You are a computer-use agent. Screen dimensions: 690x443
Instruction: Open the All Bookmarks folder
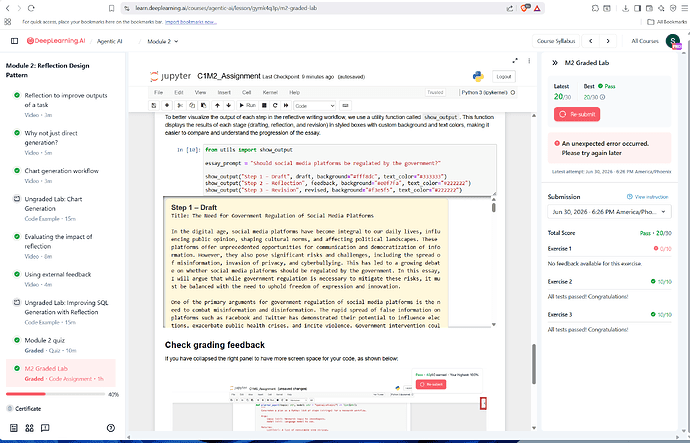coord(667,22)
